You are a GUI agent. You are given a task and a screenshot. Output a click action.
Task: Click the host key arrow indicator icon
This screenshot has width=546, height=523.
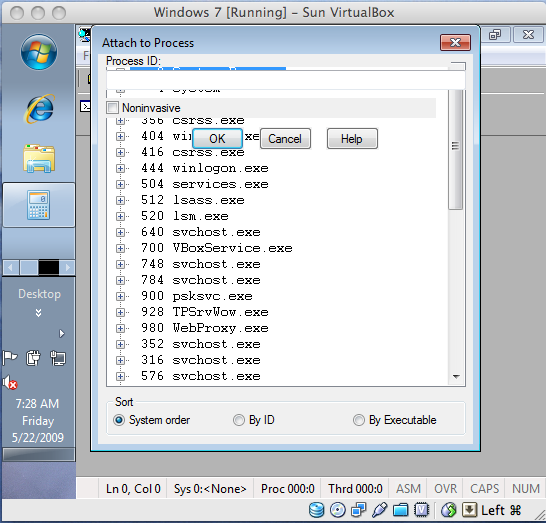tap(469, 510)
